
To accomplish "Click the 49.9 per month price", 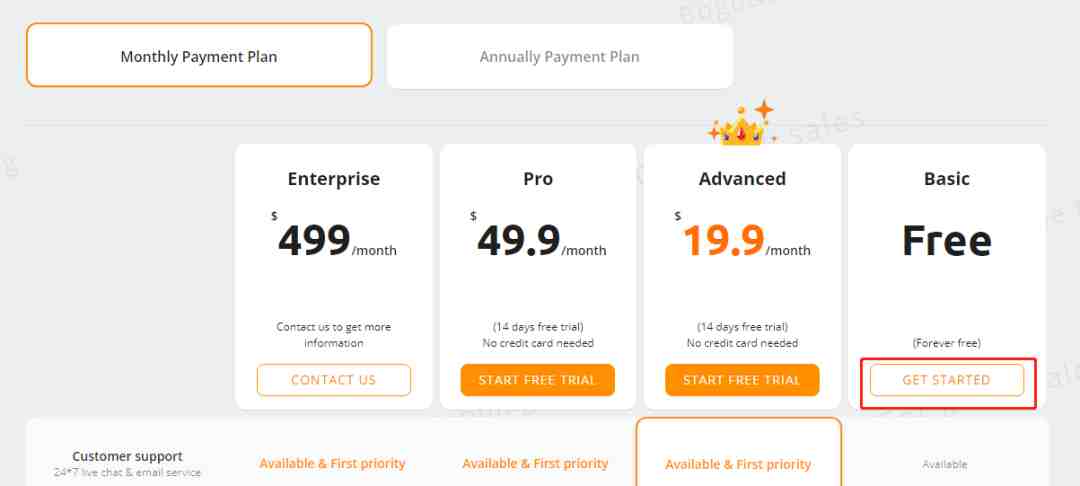I will (541, 241).
